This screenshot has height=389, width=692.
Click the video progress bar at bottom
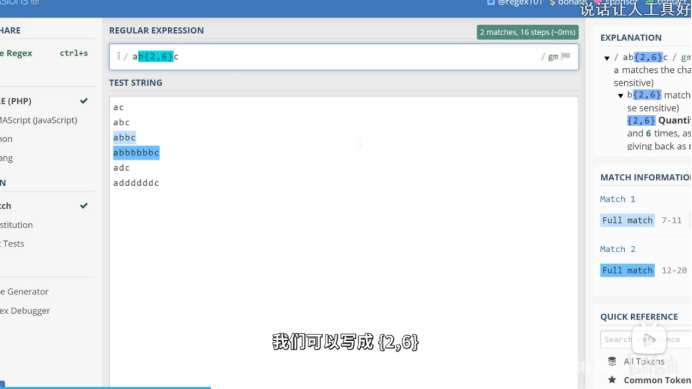coord(346,387)
